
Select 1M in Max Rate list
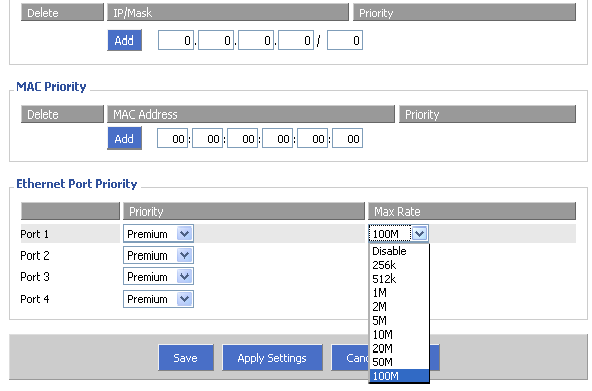click(399, 292)
